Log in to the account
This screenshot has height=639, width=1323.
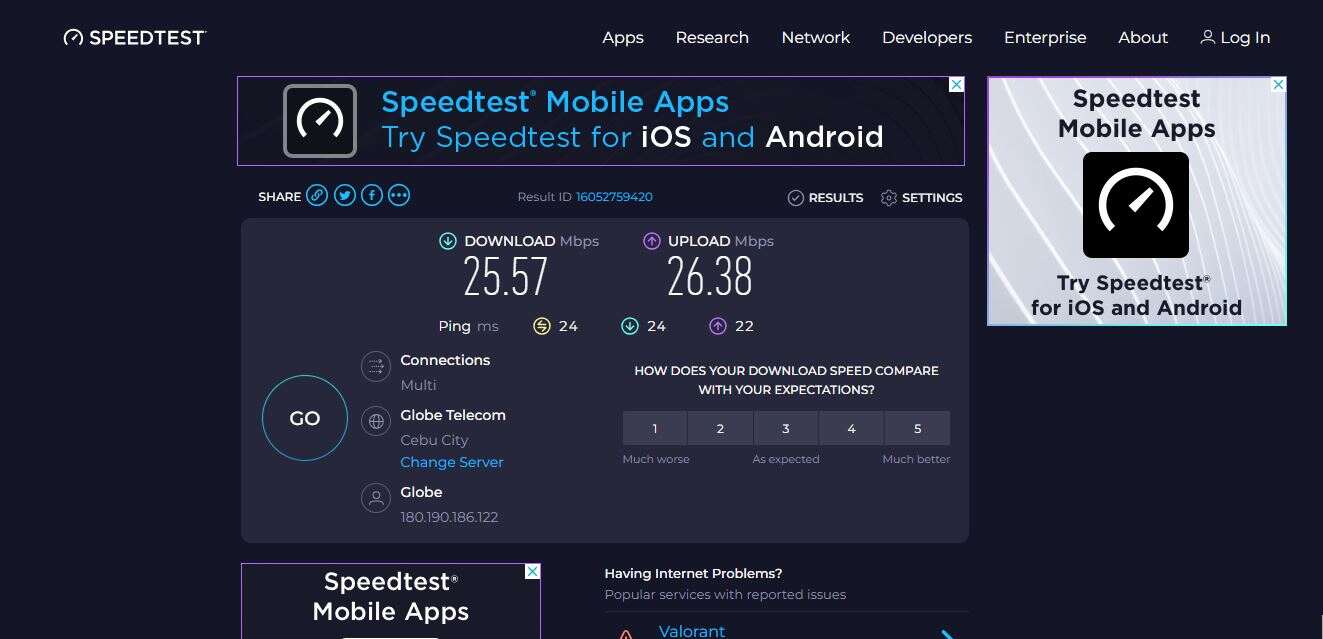[1235, 37]
